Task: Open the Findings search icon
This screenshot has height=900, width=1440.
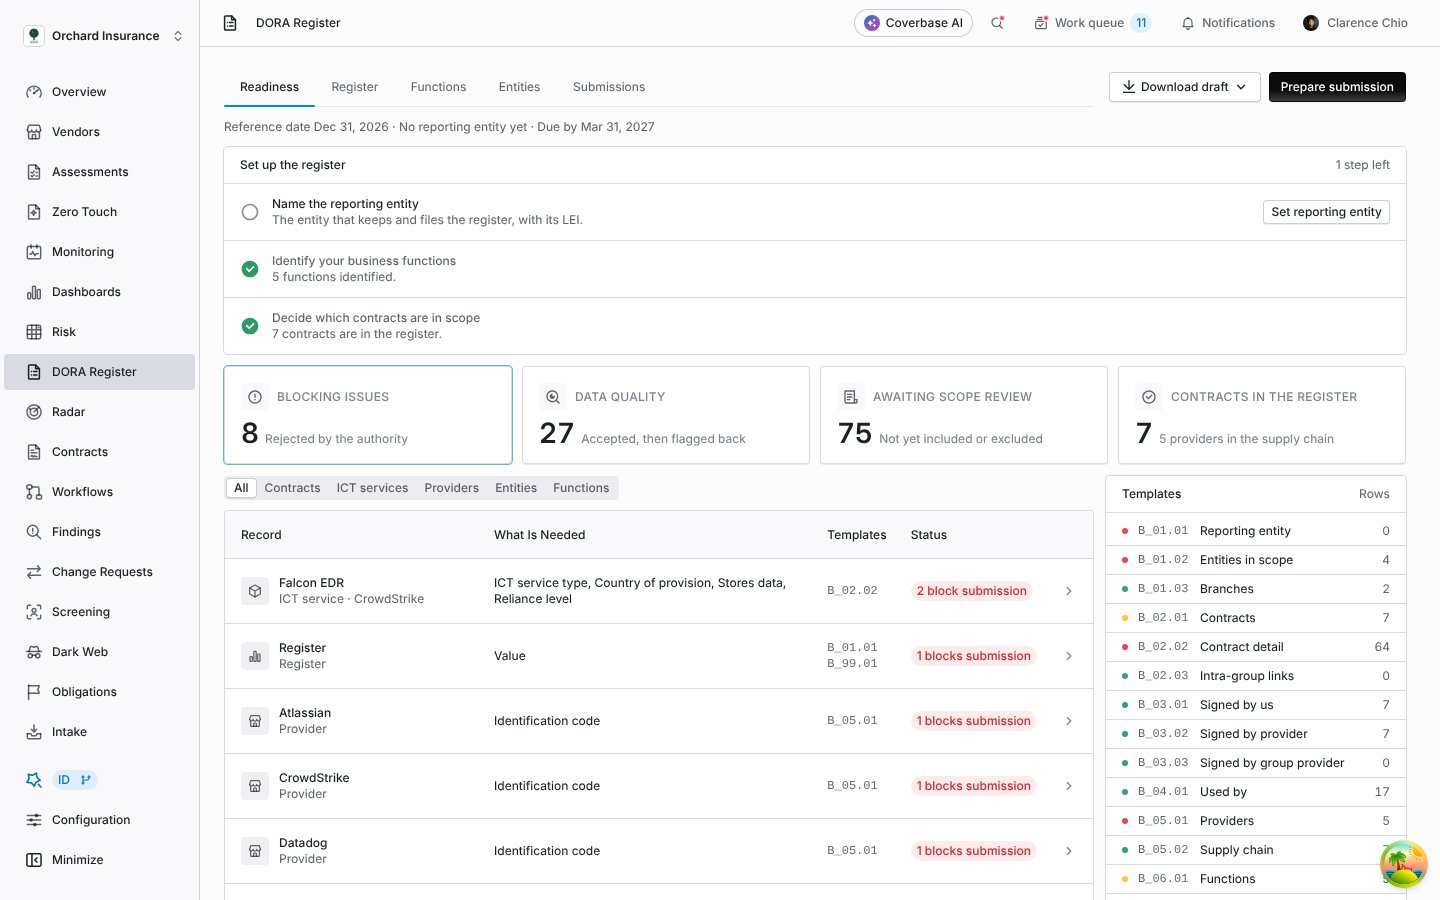Action: tap(34, 532)
